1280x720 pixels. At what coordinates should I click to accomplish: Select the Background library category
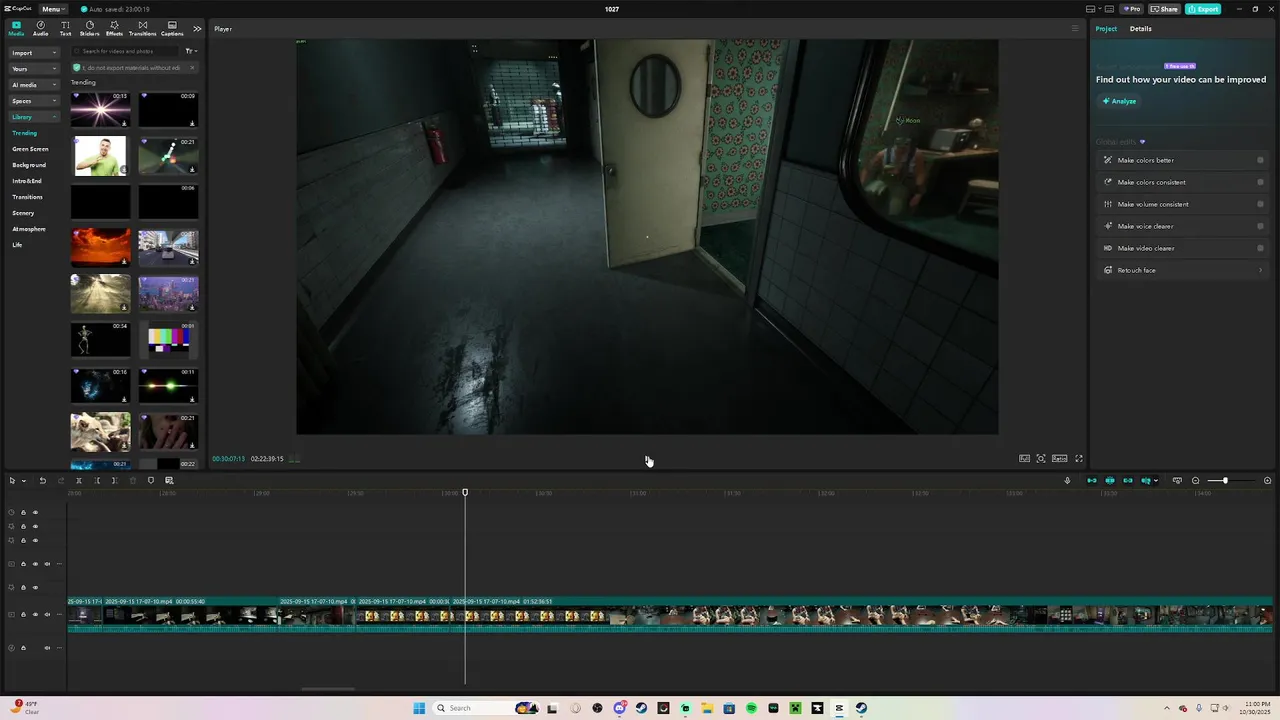click(x=29, y=165)
